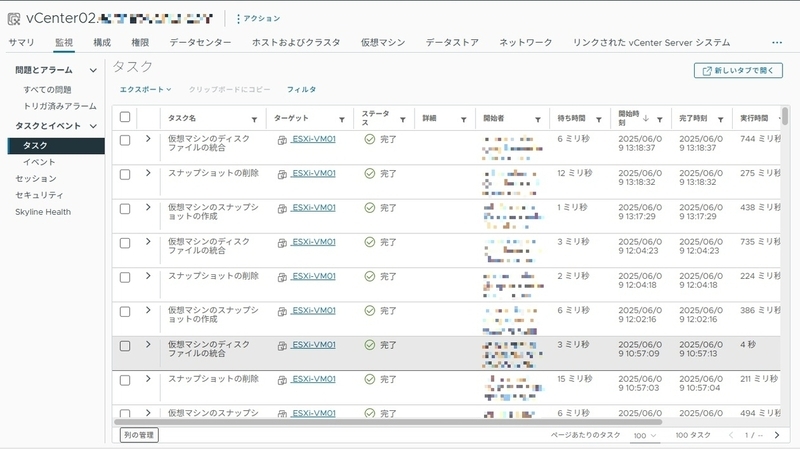The width and height of the screenshot is (800, 449).
Task: Check the task row started 13:18:32
Action: 124,174
